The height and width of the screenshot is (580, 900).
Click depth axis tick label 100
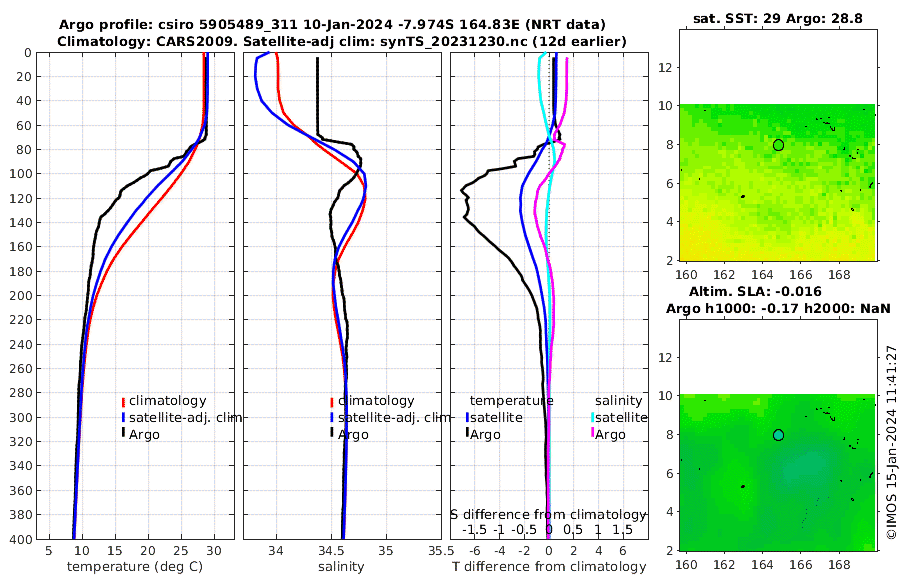(x=21, y=174)
